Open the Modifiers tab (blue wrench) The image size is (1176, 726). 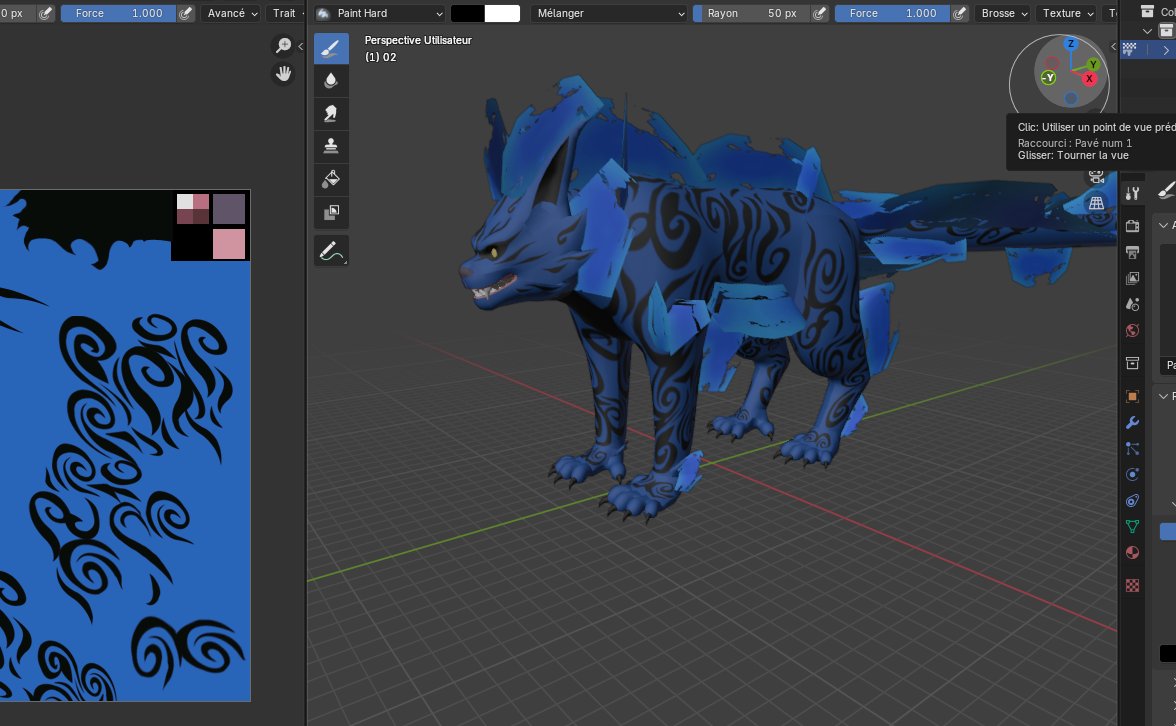pos(1132,423)
